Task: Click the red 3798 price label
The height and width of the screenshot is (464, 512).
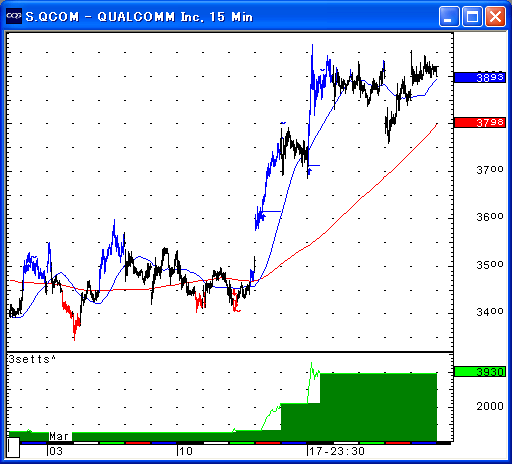Action: (x=480, y=122)
